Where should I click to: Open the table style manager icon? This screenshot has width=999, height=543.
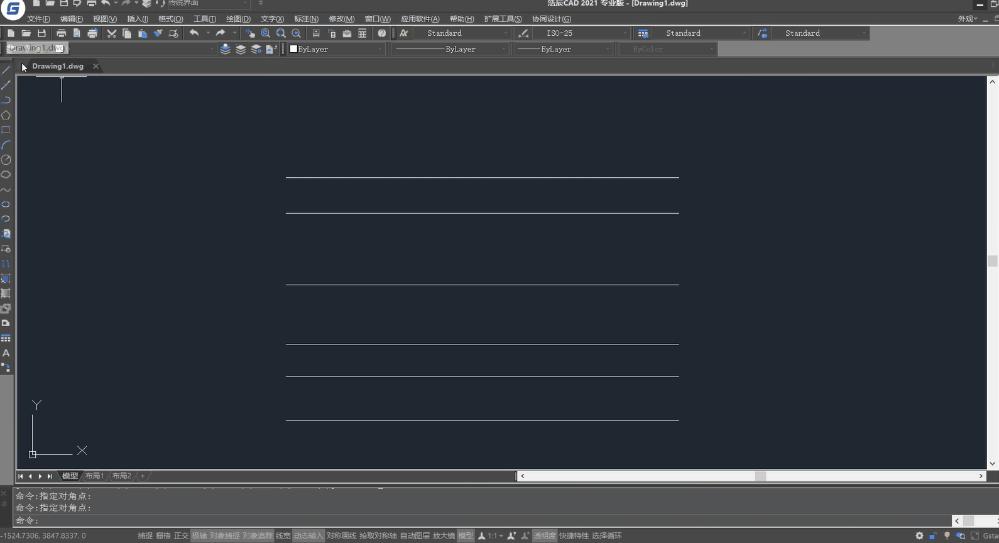[x=643, y=33]
